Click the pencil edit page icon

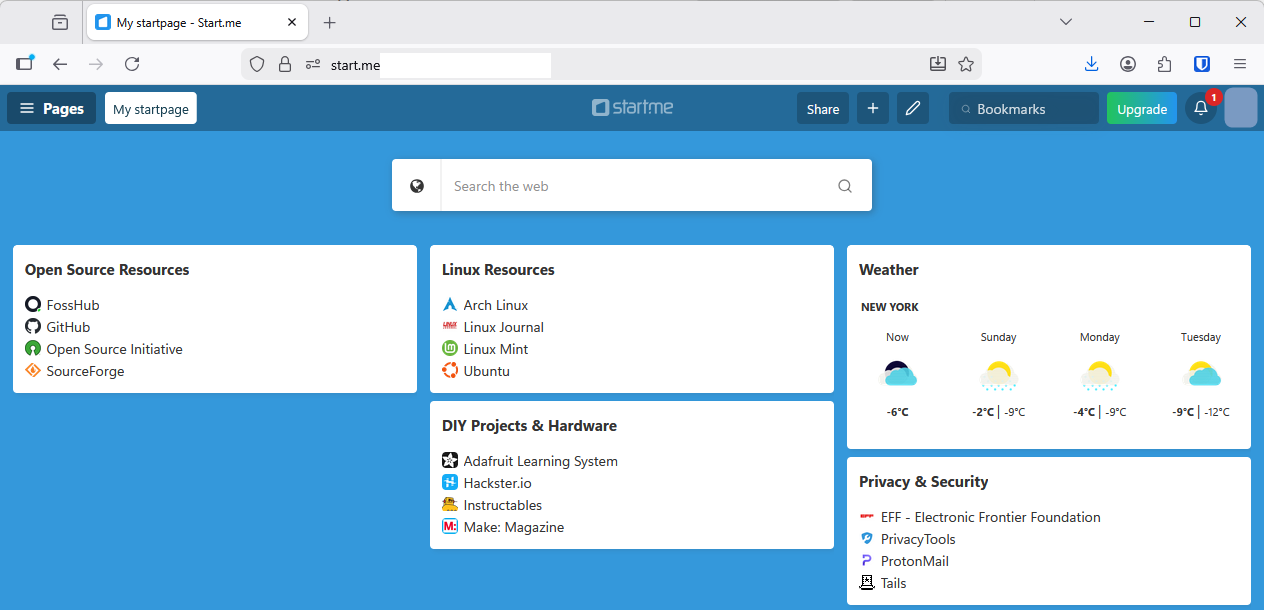click(x=913, y=109)
